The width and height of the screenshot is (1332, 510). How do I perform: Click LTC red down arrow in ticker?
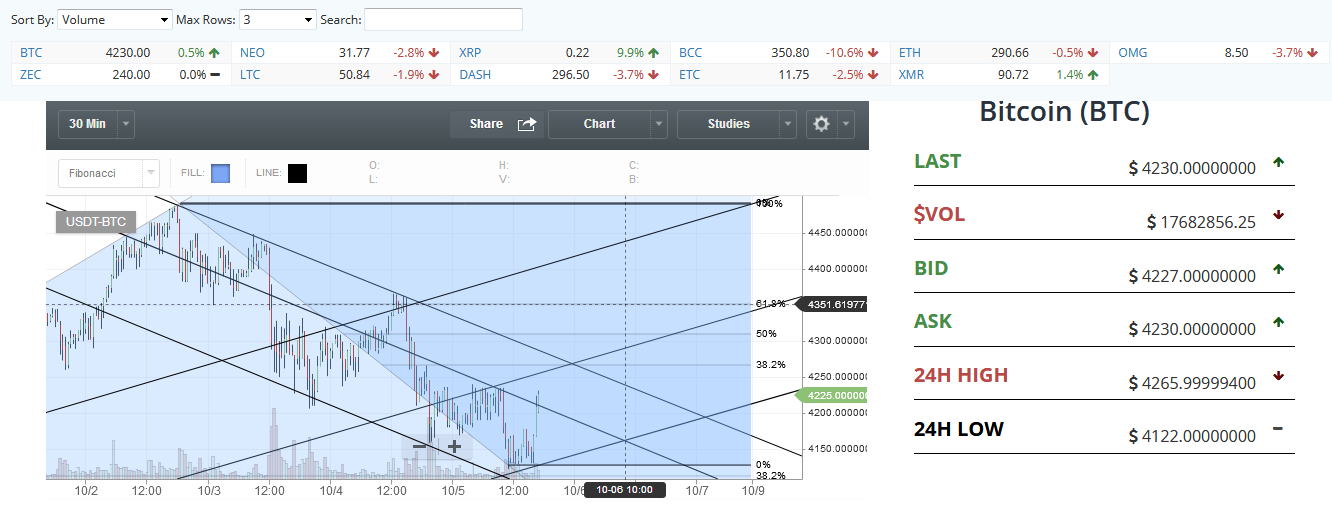pos(434,75)
